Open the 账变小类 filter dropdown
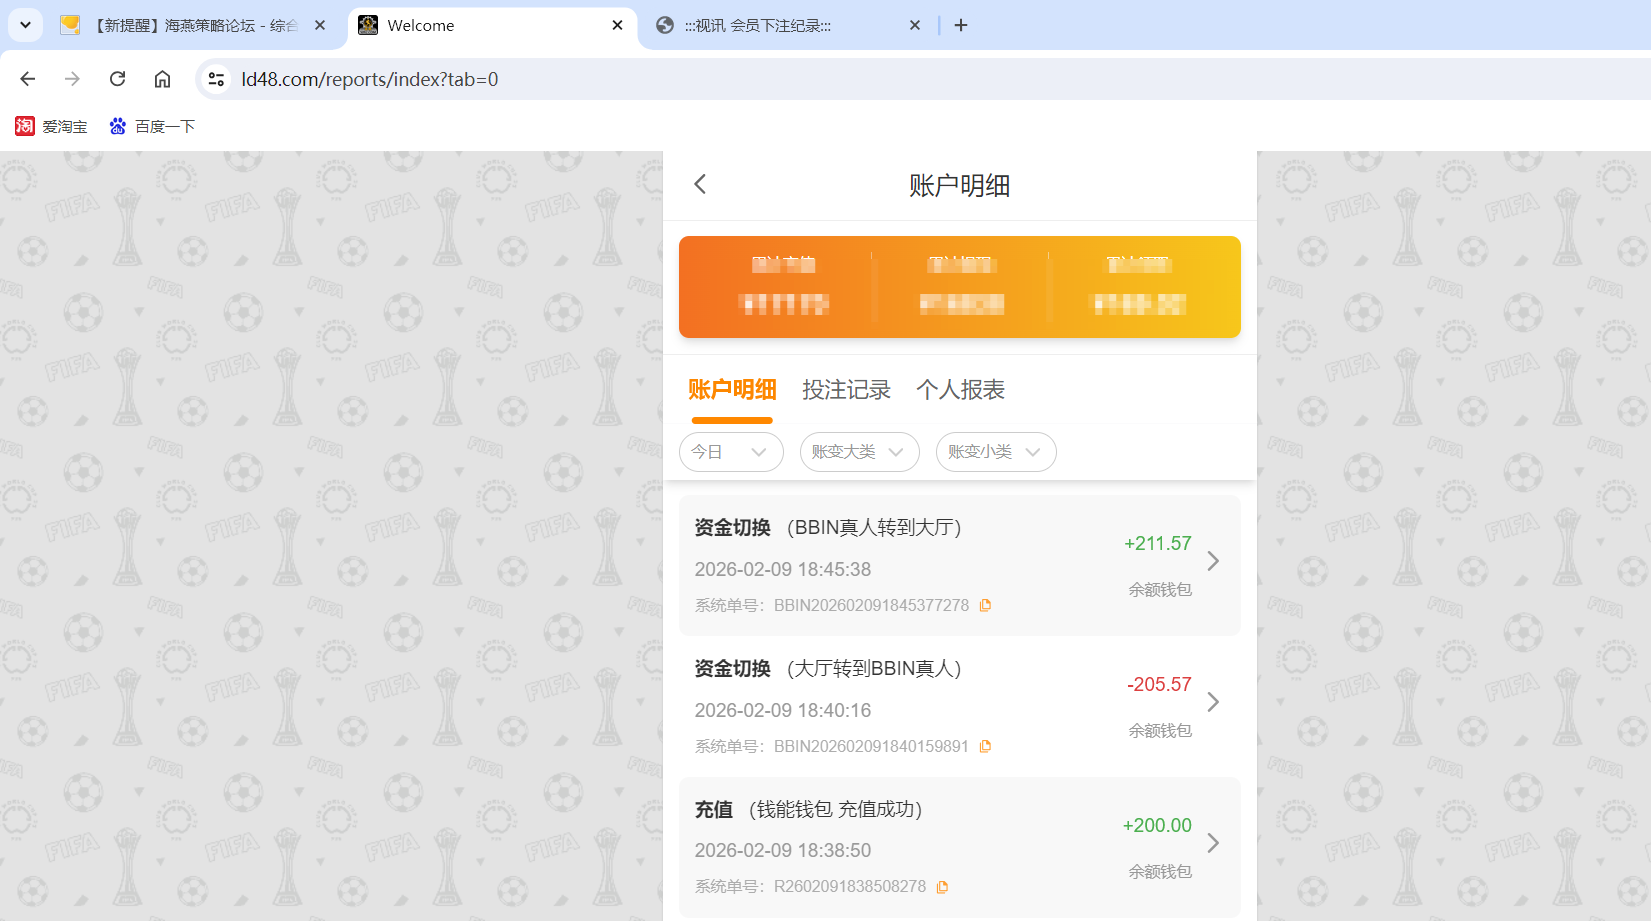 995,452
